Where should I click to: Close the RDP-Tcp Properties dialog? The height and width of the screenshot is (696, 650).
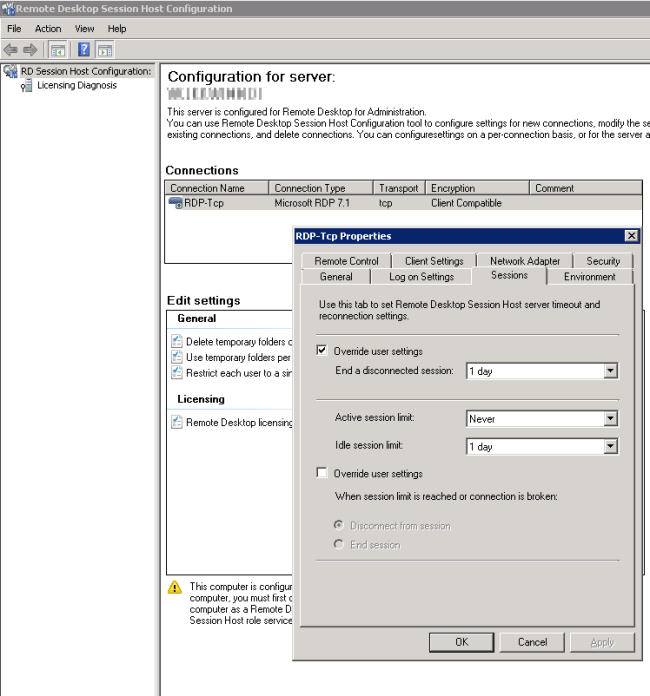point(631,236)
